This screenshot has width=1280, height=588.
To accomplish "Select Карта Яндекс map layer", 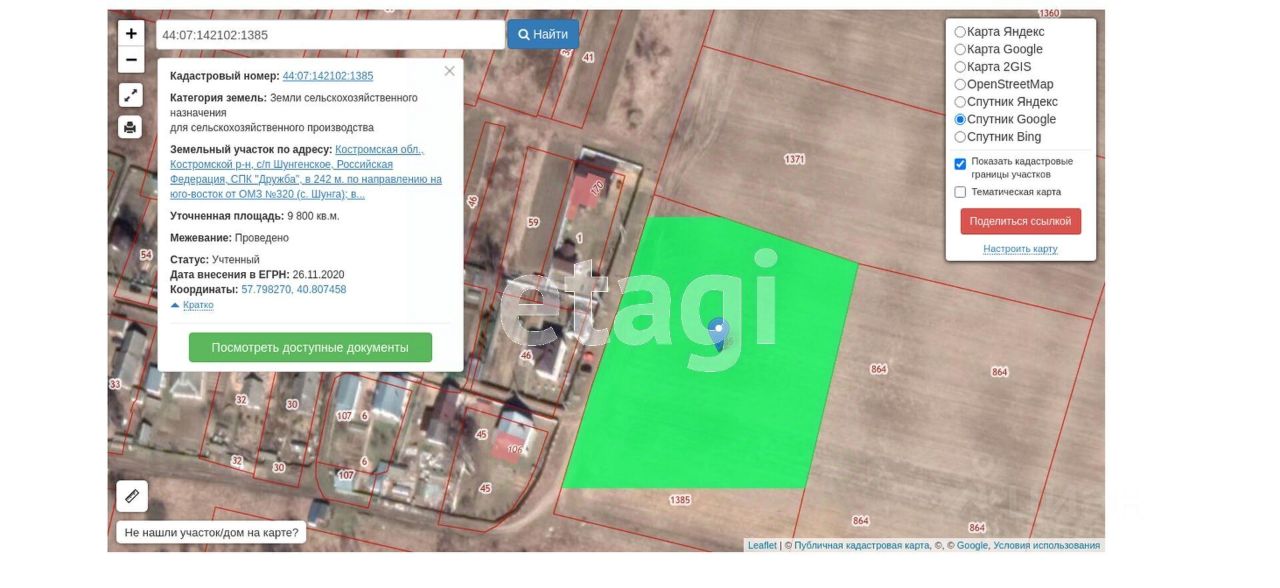I will 960,32.
